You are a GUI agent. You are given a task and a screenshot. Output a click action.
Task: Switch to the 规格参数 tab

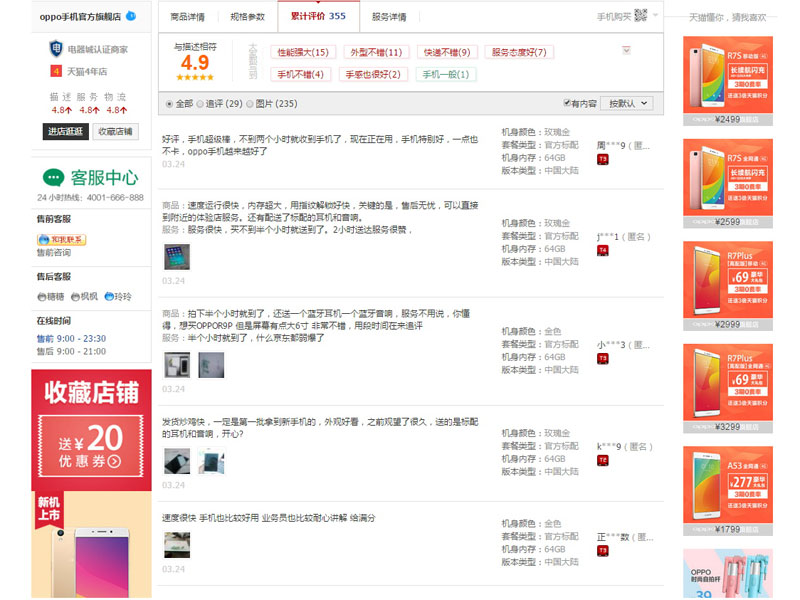click(x=247, y=17)
